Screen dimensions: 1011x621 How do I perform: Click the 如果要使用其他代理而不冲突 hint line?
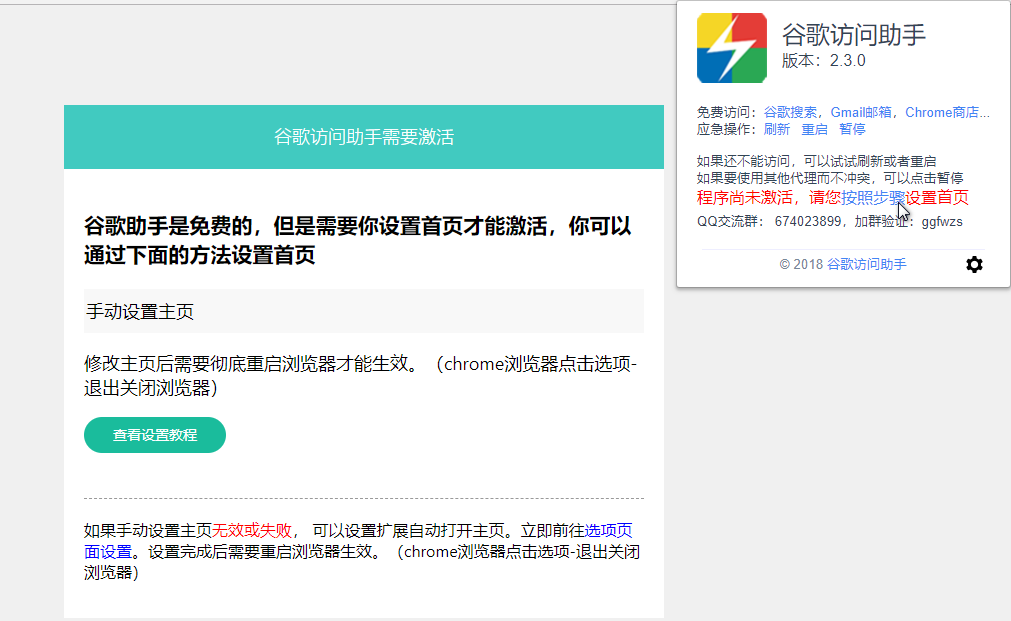point(830,178)
